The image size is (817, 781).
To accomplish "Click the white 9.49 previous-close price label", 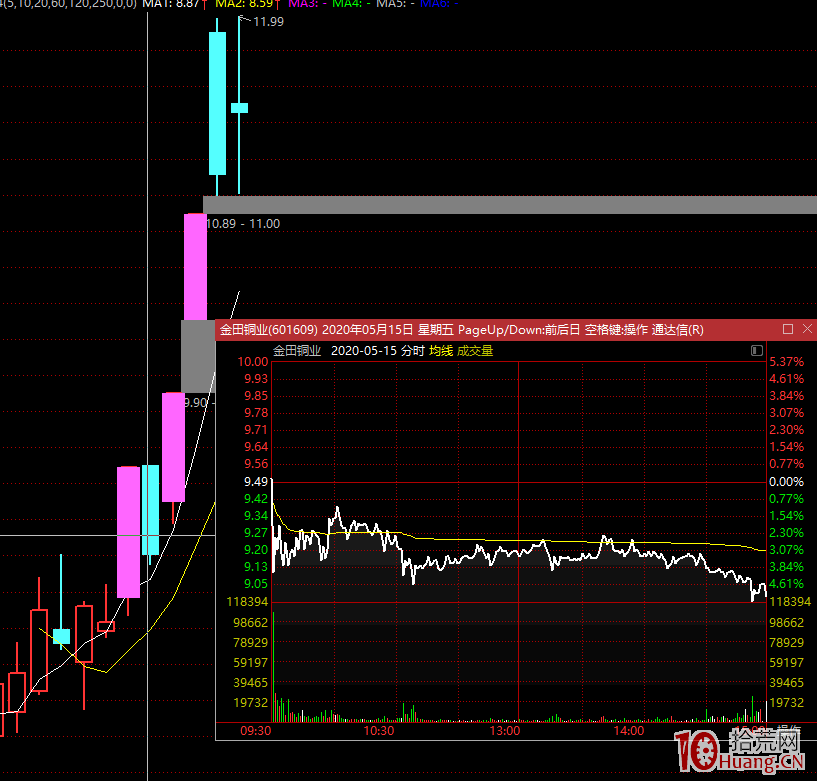I will pos(256,481).
